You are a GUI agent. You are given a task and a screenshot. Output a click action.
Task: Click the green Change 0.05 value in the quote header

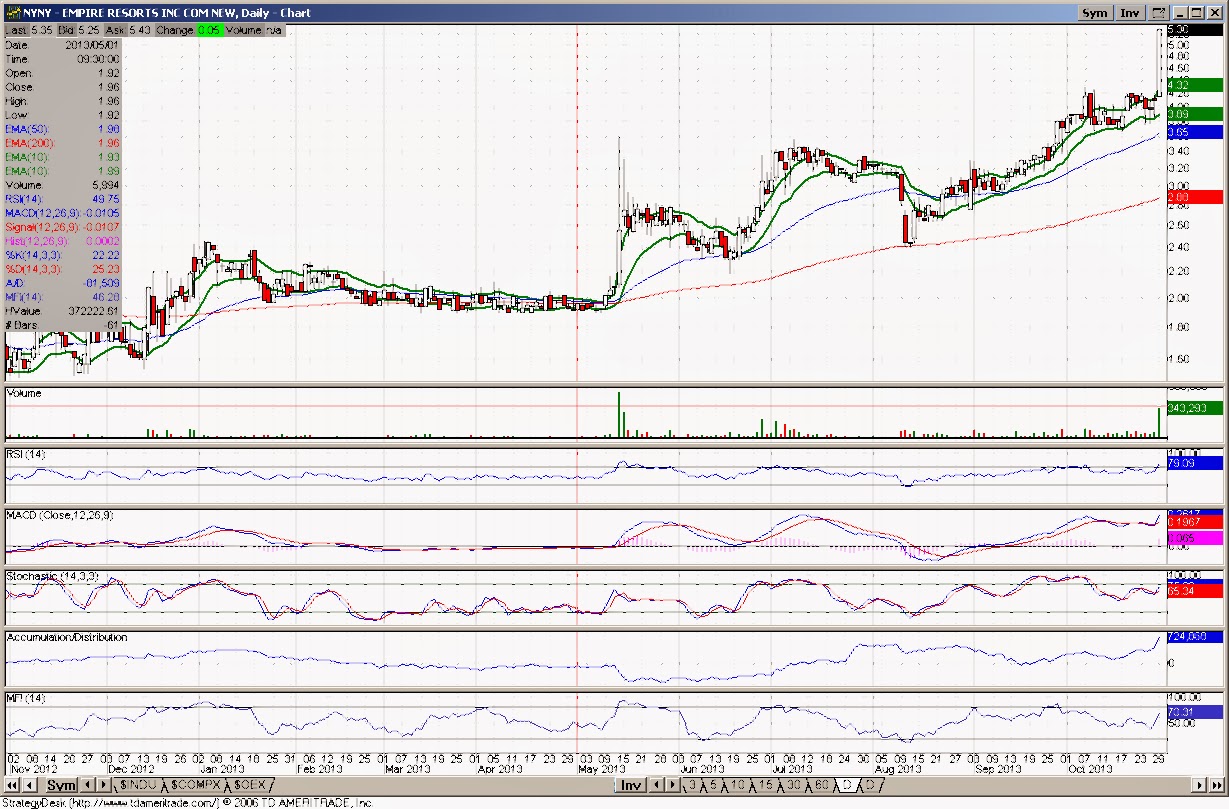pyautogui.click(x=209, y=31)
